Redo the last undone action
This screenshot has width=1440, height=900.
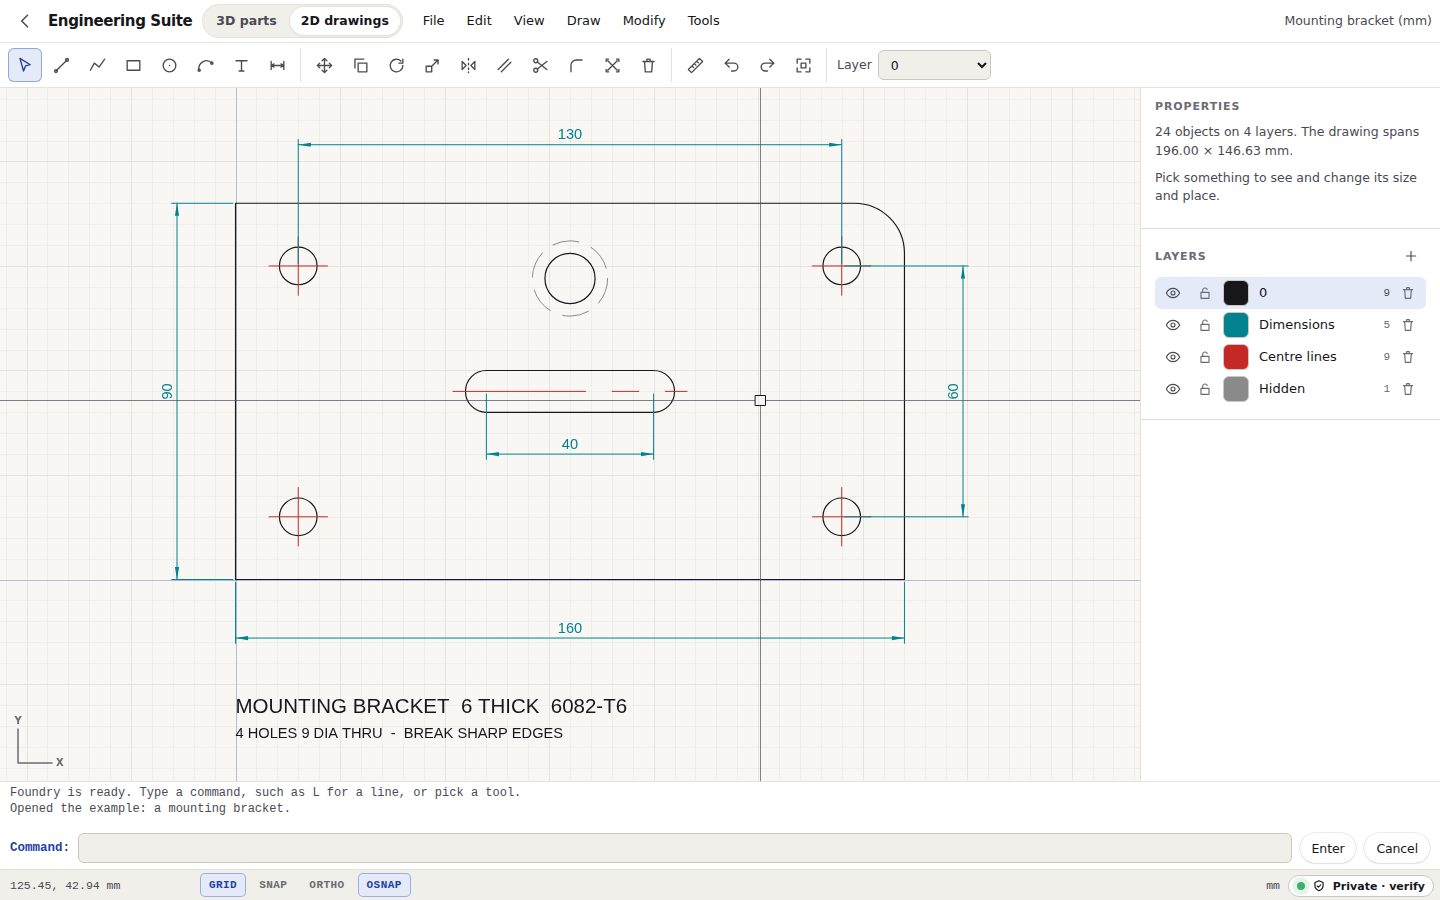pyautogui.click(x=767, y=65)
